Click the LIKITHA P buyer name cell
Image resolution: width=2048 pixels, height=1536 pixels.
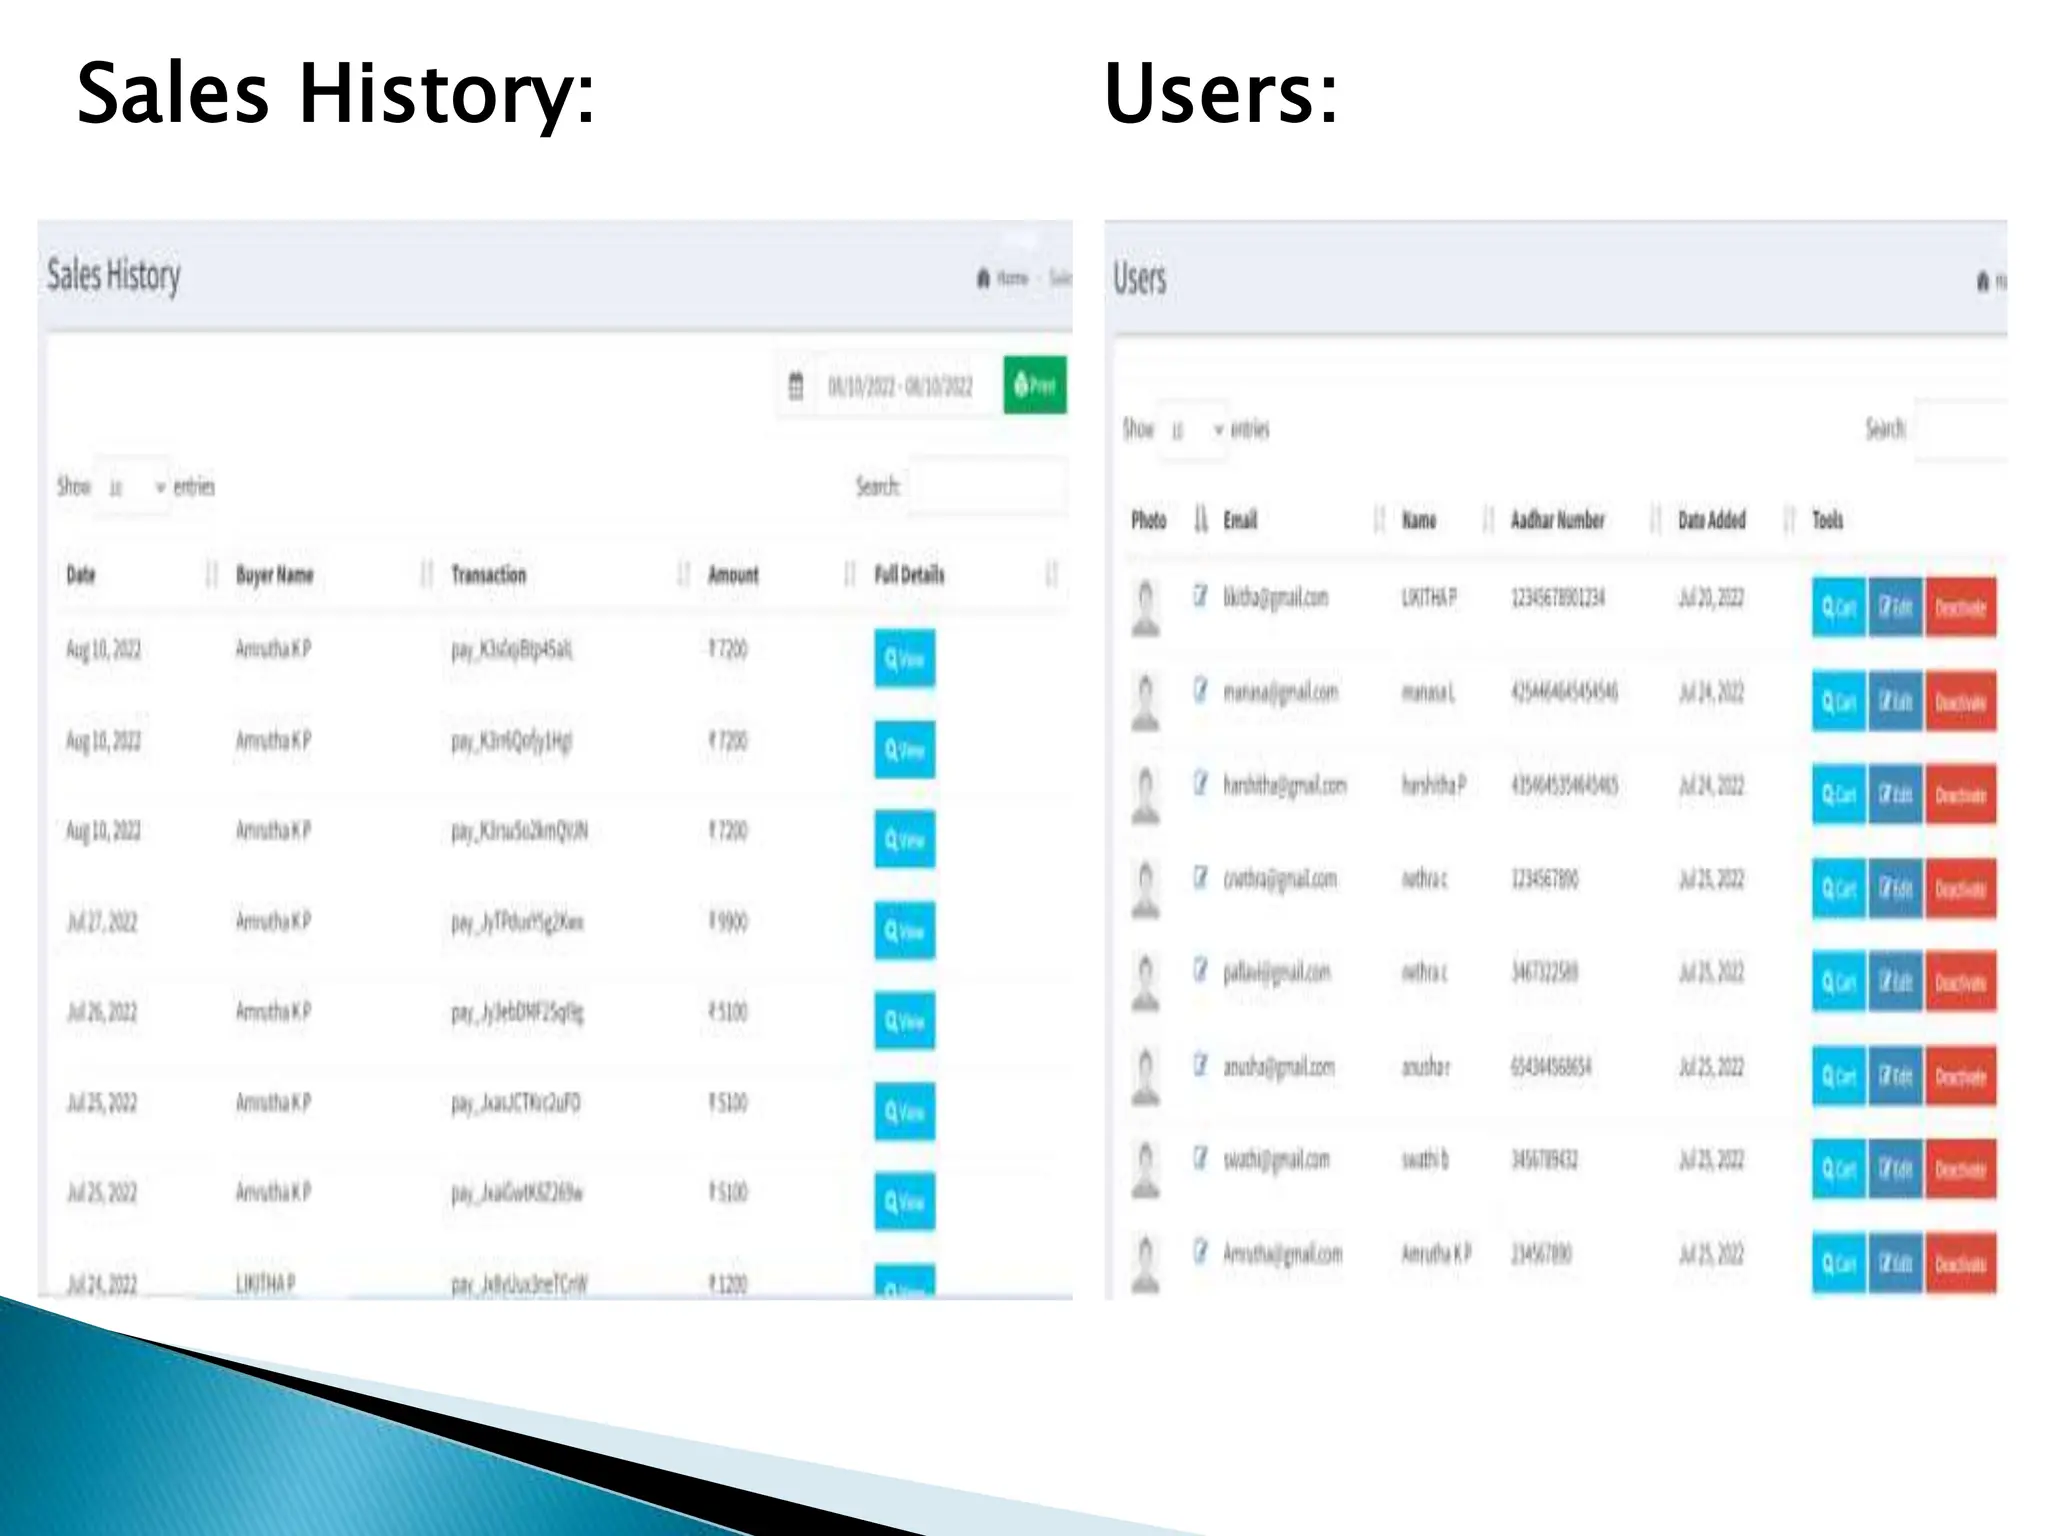[x=265, y=1283]
